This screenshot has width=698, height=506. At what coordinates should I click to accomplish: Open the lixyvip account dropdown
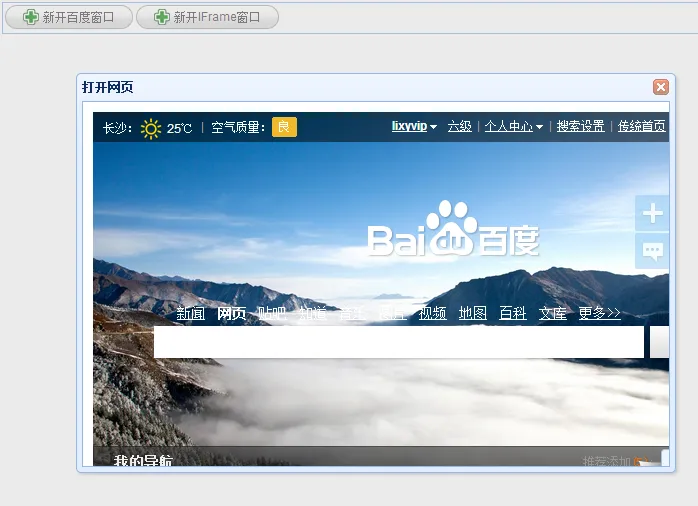click(414, 126)
